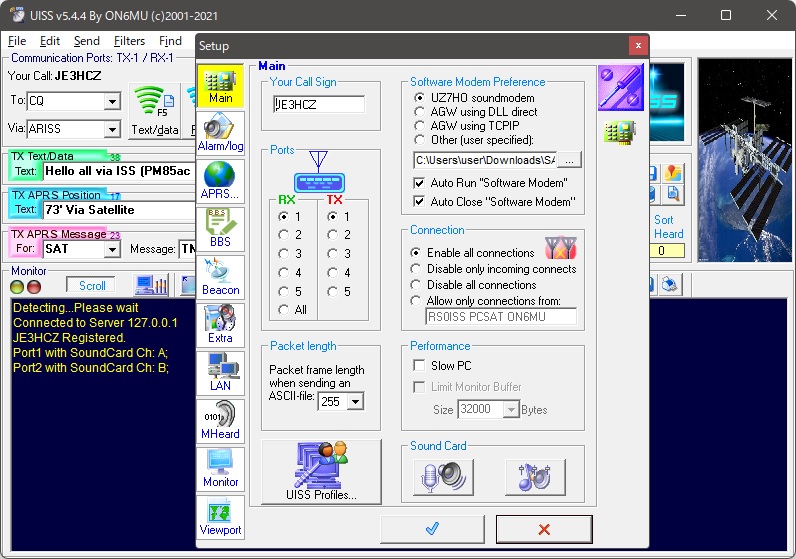Open the BBS settings icon

click(220, 228)
